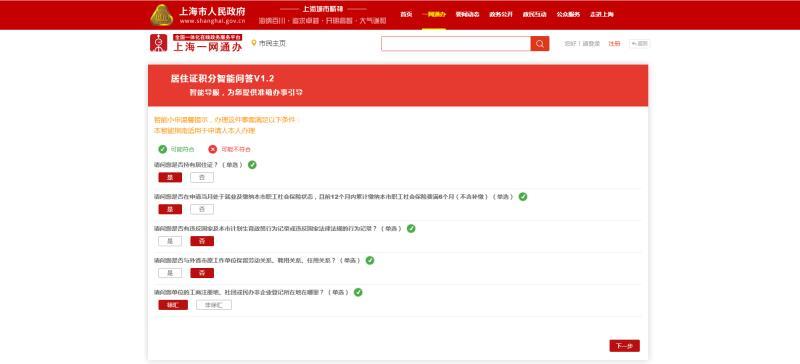Select 否 for the social insurance question
Viewport: 800px width, 364px height.
202,209
